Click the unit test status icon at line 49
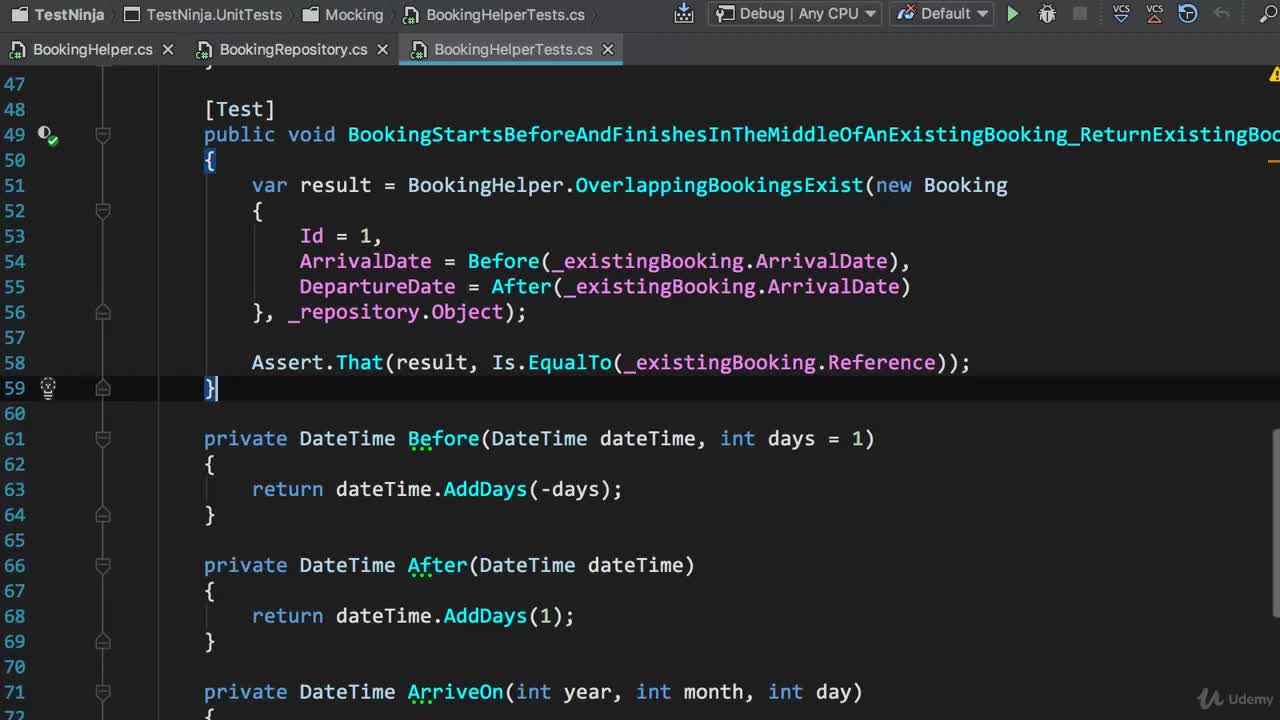This screenshot has width=1280, height=720. (47, 135)
